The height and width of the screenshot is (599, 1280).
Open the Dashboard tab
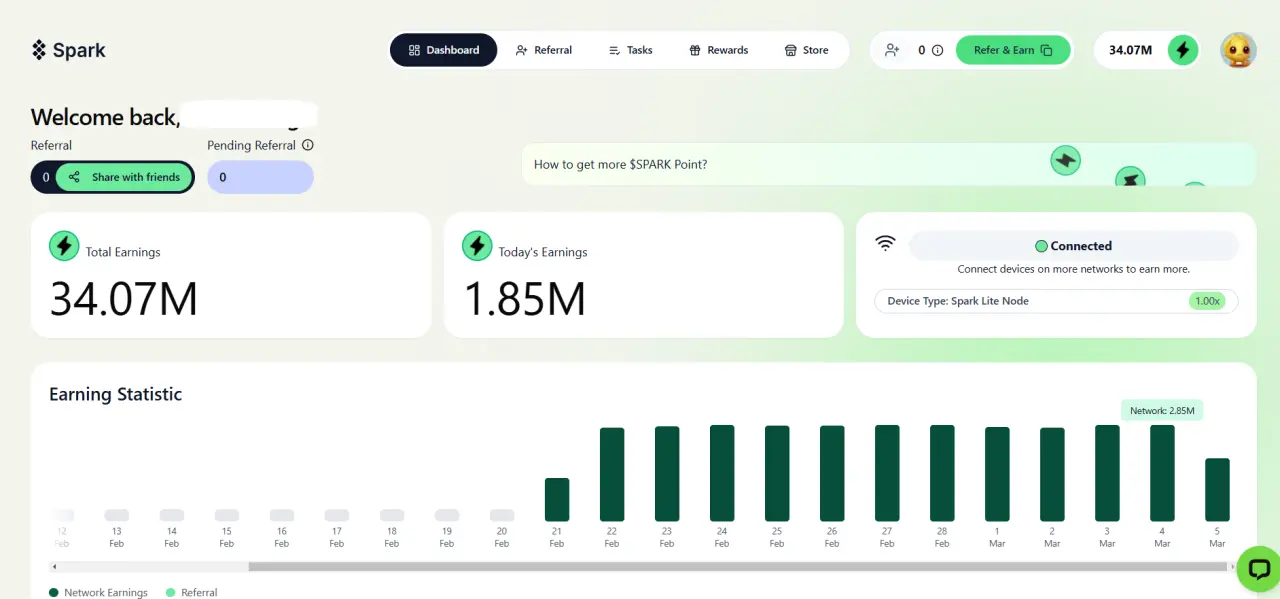443,50
